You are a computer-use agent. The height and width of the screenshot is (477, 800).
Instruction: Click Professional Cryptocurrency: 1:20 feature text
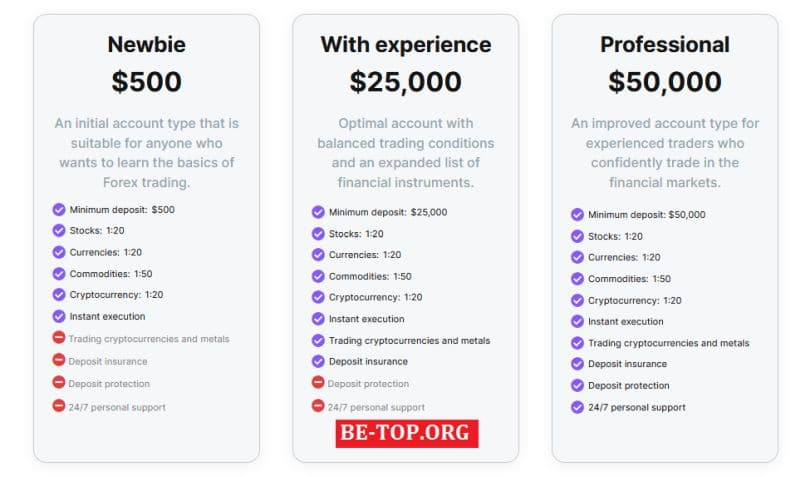(x=634, y=300)
